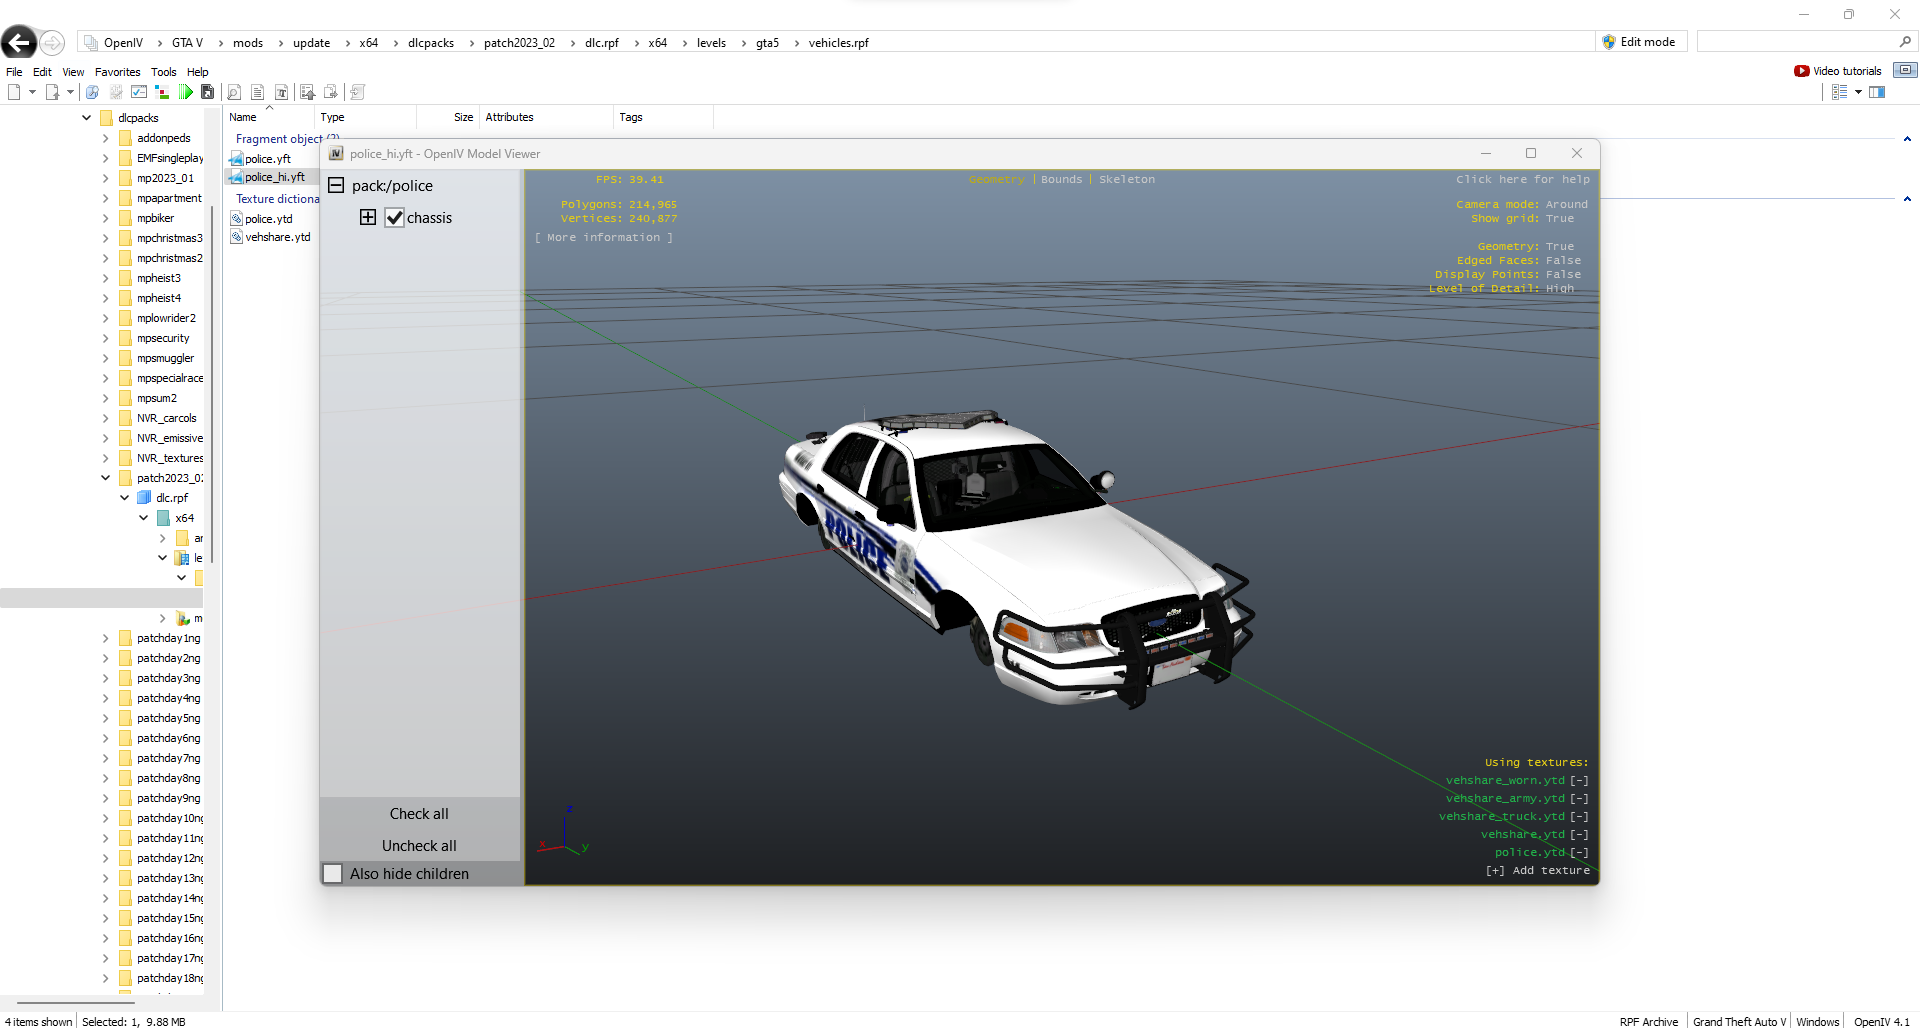Collapse the pack:/police node

(x=336, y=186)
